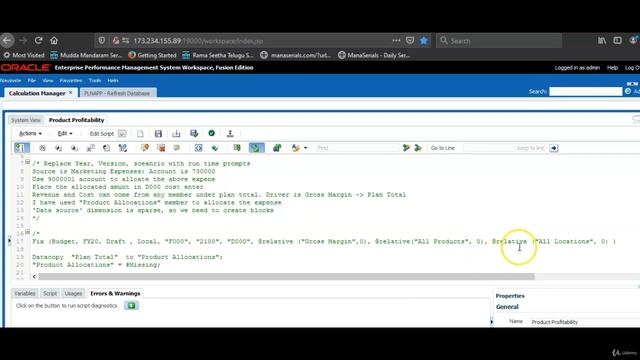640x360 pixels.
Task: Open the Actions dropdown menu
Action: point(30,133)
